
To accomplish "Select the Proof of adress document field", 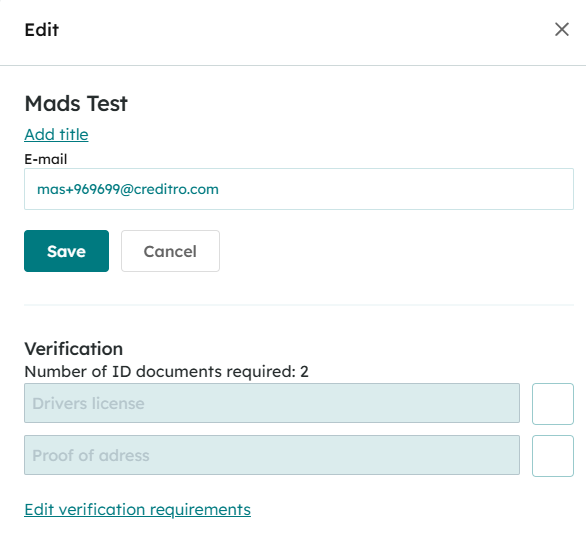I will click(272, 455).
